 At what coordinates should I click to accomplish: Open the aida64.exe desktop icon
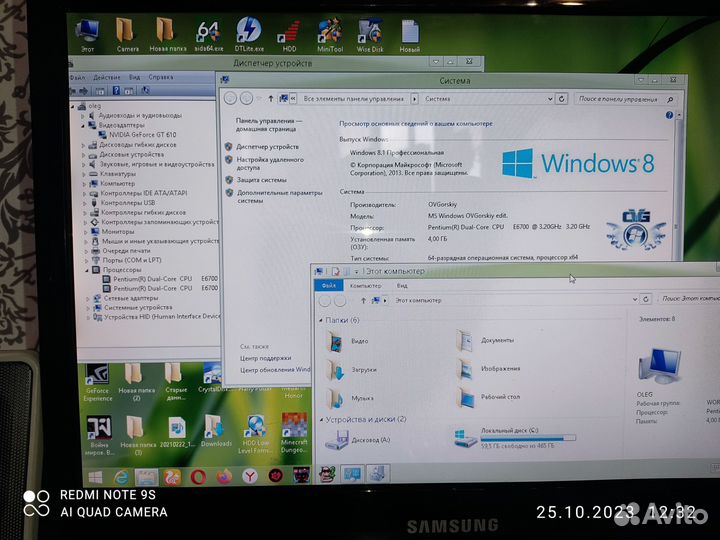tap(208, 36)
